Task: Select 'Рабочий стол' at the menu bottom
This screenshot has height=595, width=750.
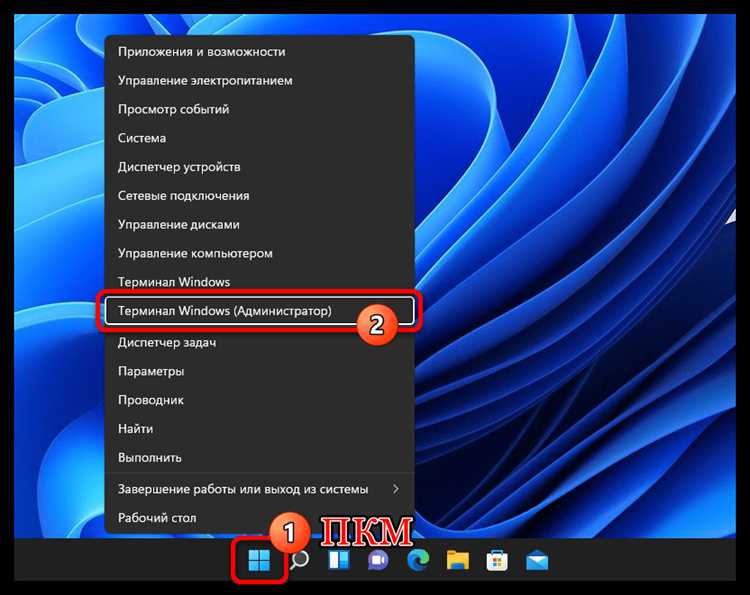Action: coord(259,518)
